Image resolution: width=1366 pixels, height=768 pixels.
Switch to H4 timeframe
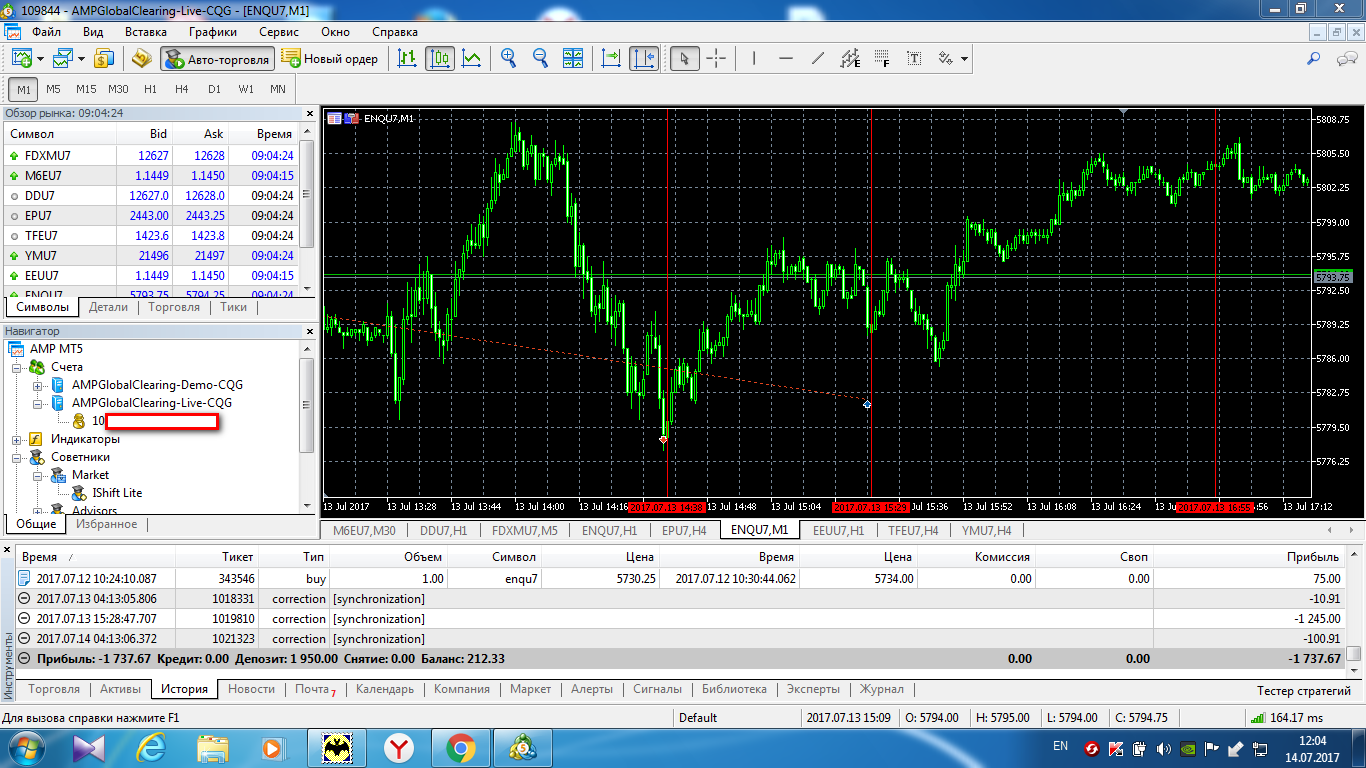(x=181, y=89)
